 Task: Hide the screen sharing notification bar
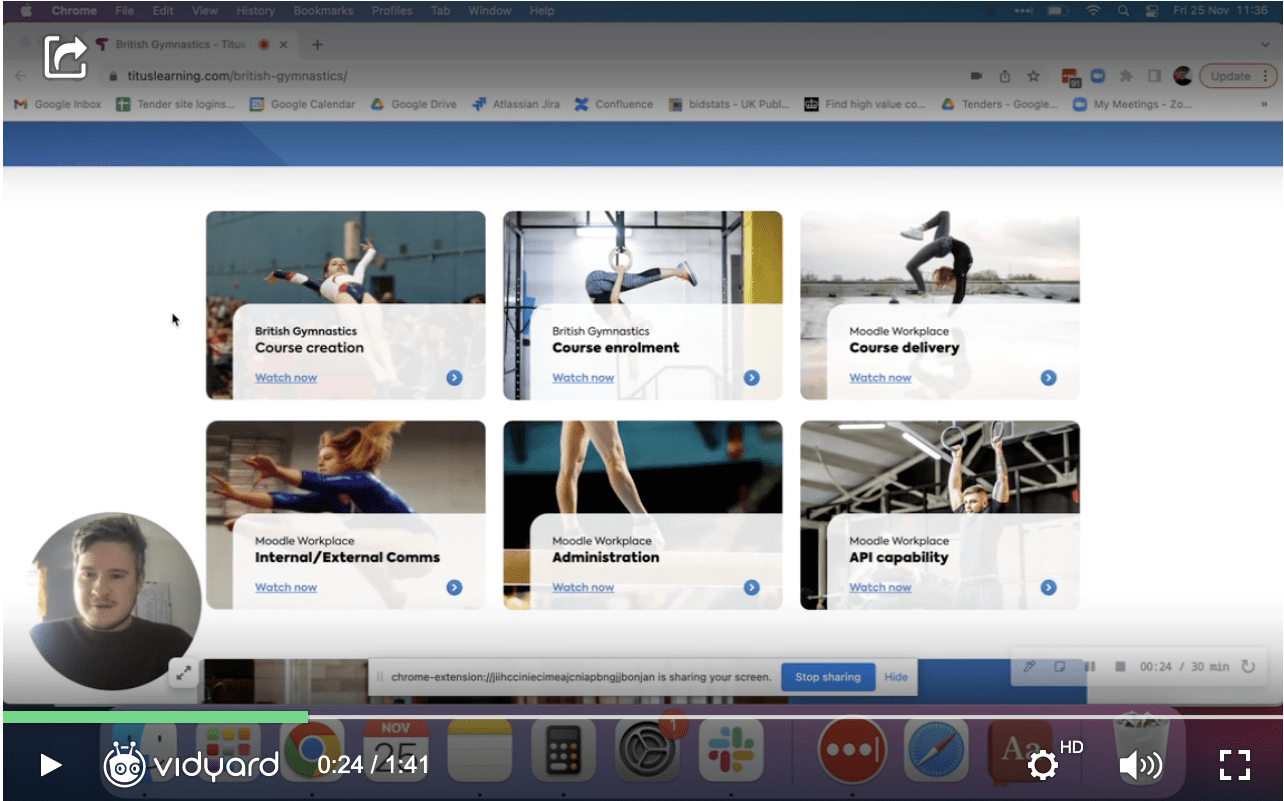coord(896,677)
